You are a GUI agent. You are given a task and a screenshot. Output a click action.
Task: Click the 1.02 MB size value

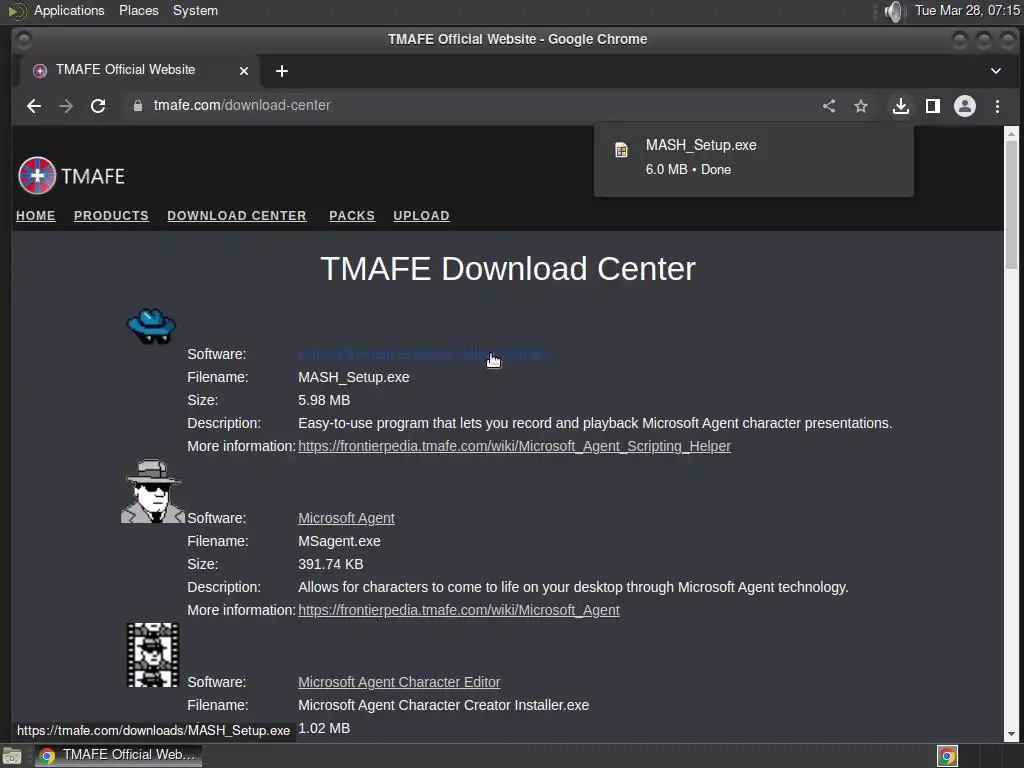coord(324,728)
